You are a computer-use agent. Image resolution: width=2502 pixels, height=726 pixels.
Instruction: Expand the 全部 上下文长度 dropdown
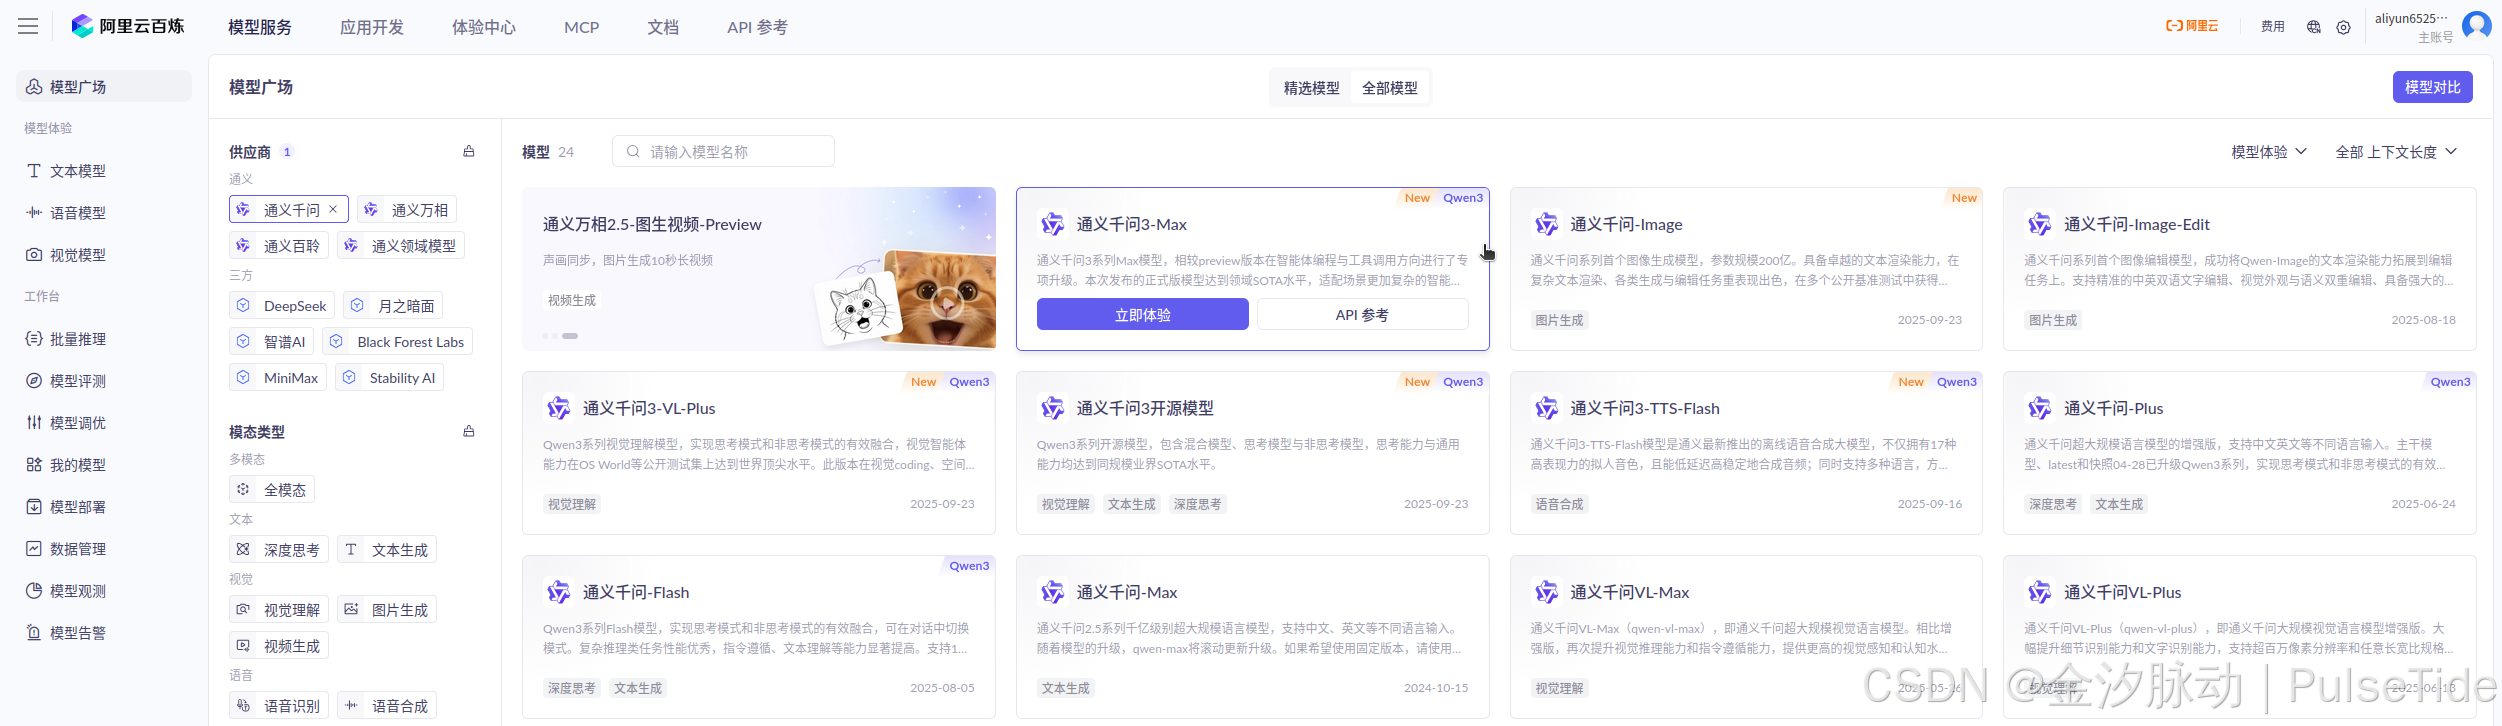[x=2396, y=152]
